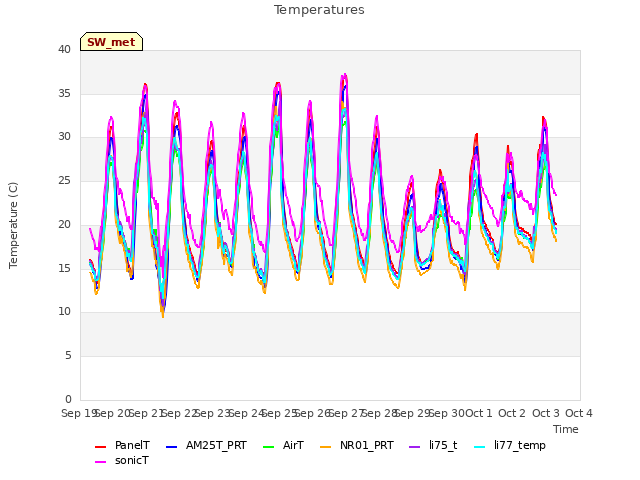Click the 0 y-axis tick label
The width and height of the screenshot is (640, 480).
coord(68,399)
